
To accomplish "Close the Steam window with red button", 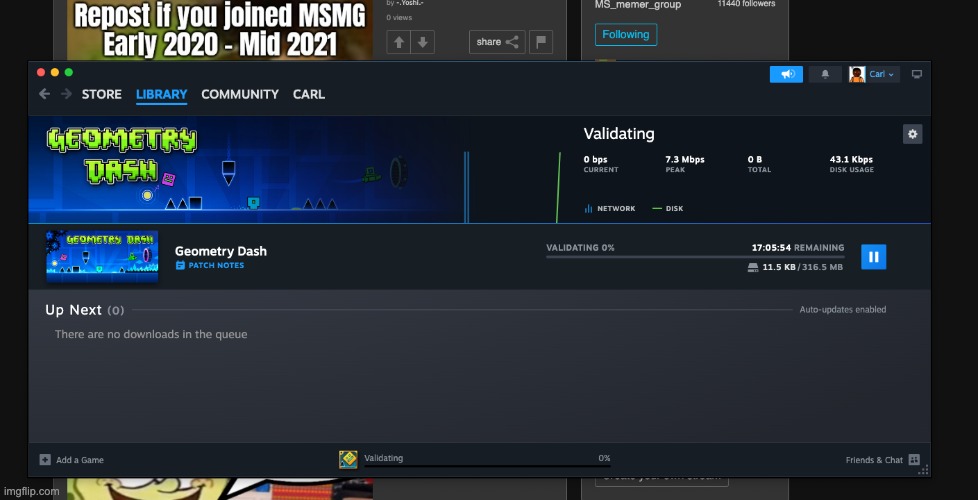I will point(41,72).
